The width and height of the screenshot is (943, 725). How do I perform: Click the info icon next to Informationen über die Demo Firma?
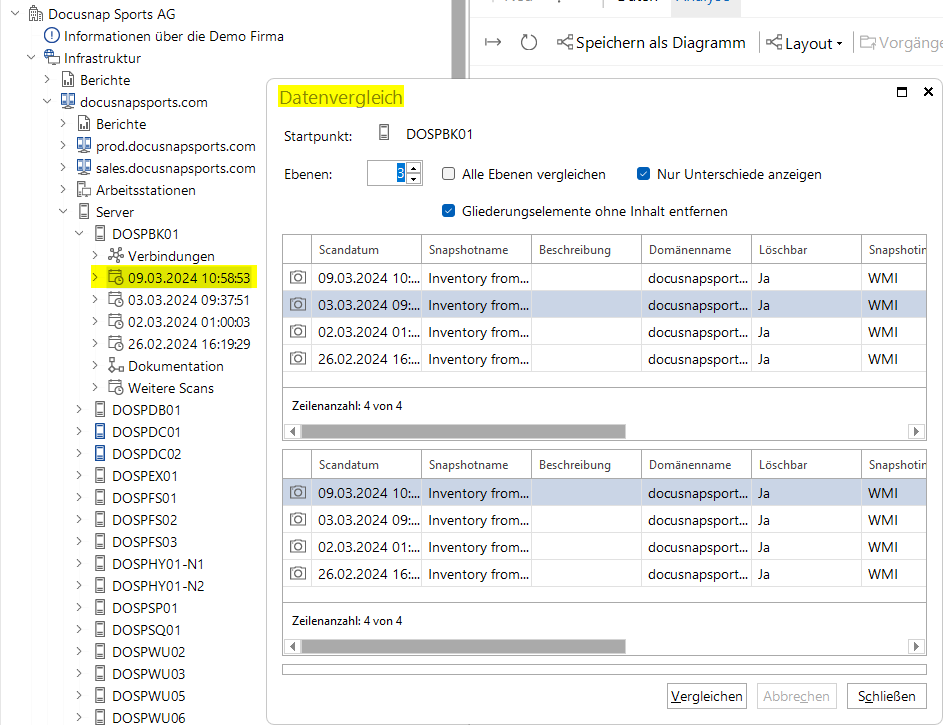pyautogui.click(x=52, y=35)
